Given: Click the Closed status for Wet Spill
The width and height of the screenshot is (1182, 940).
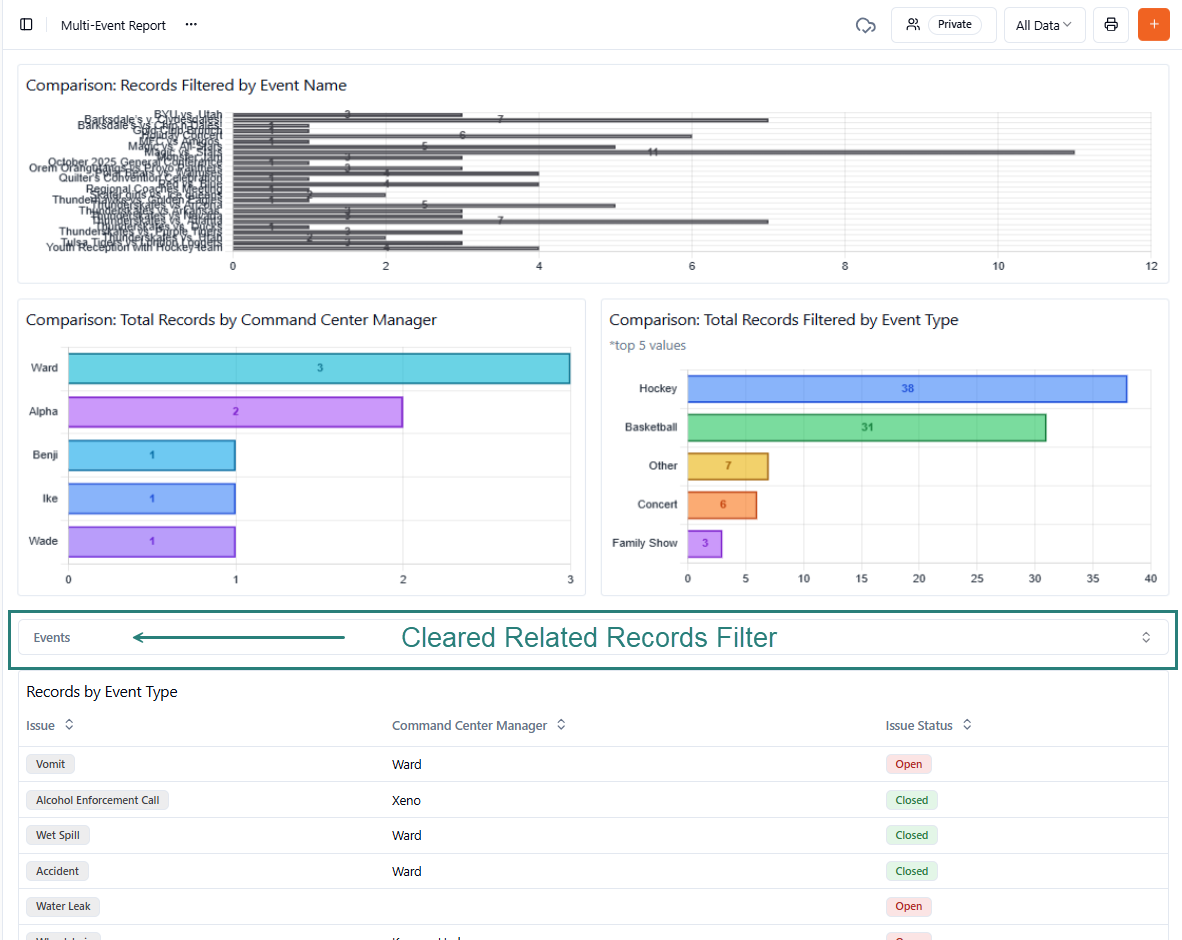Looking at the screenshot, I should [911, 835].
